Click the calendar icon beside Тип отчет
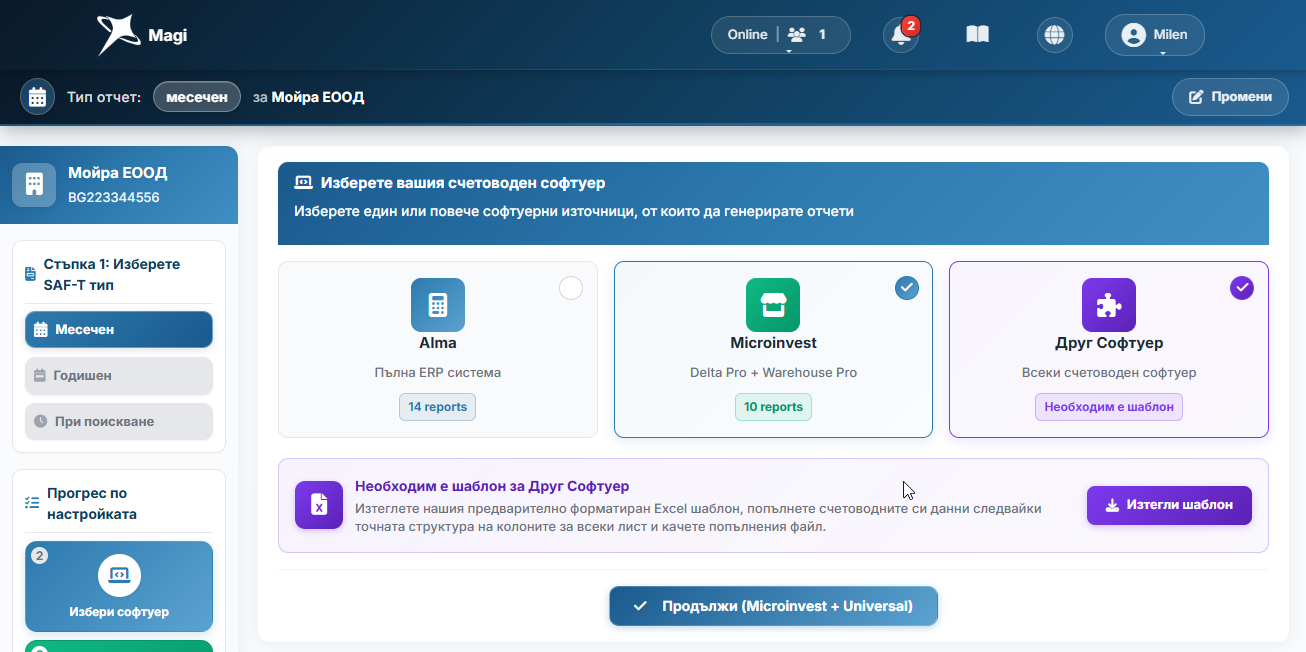The height and width of the screenshot is (652, 1306). (38, 97)
